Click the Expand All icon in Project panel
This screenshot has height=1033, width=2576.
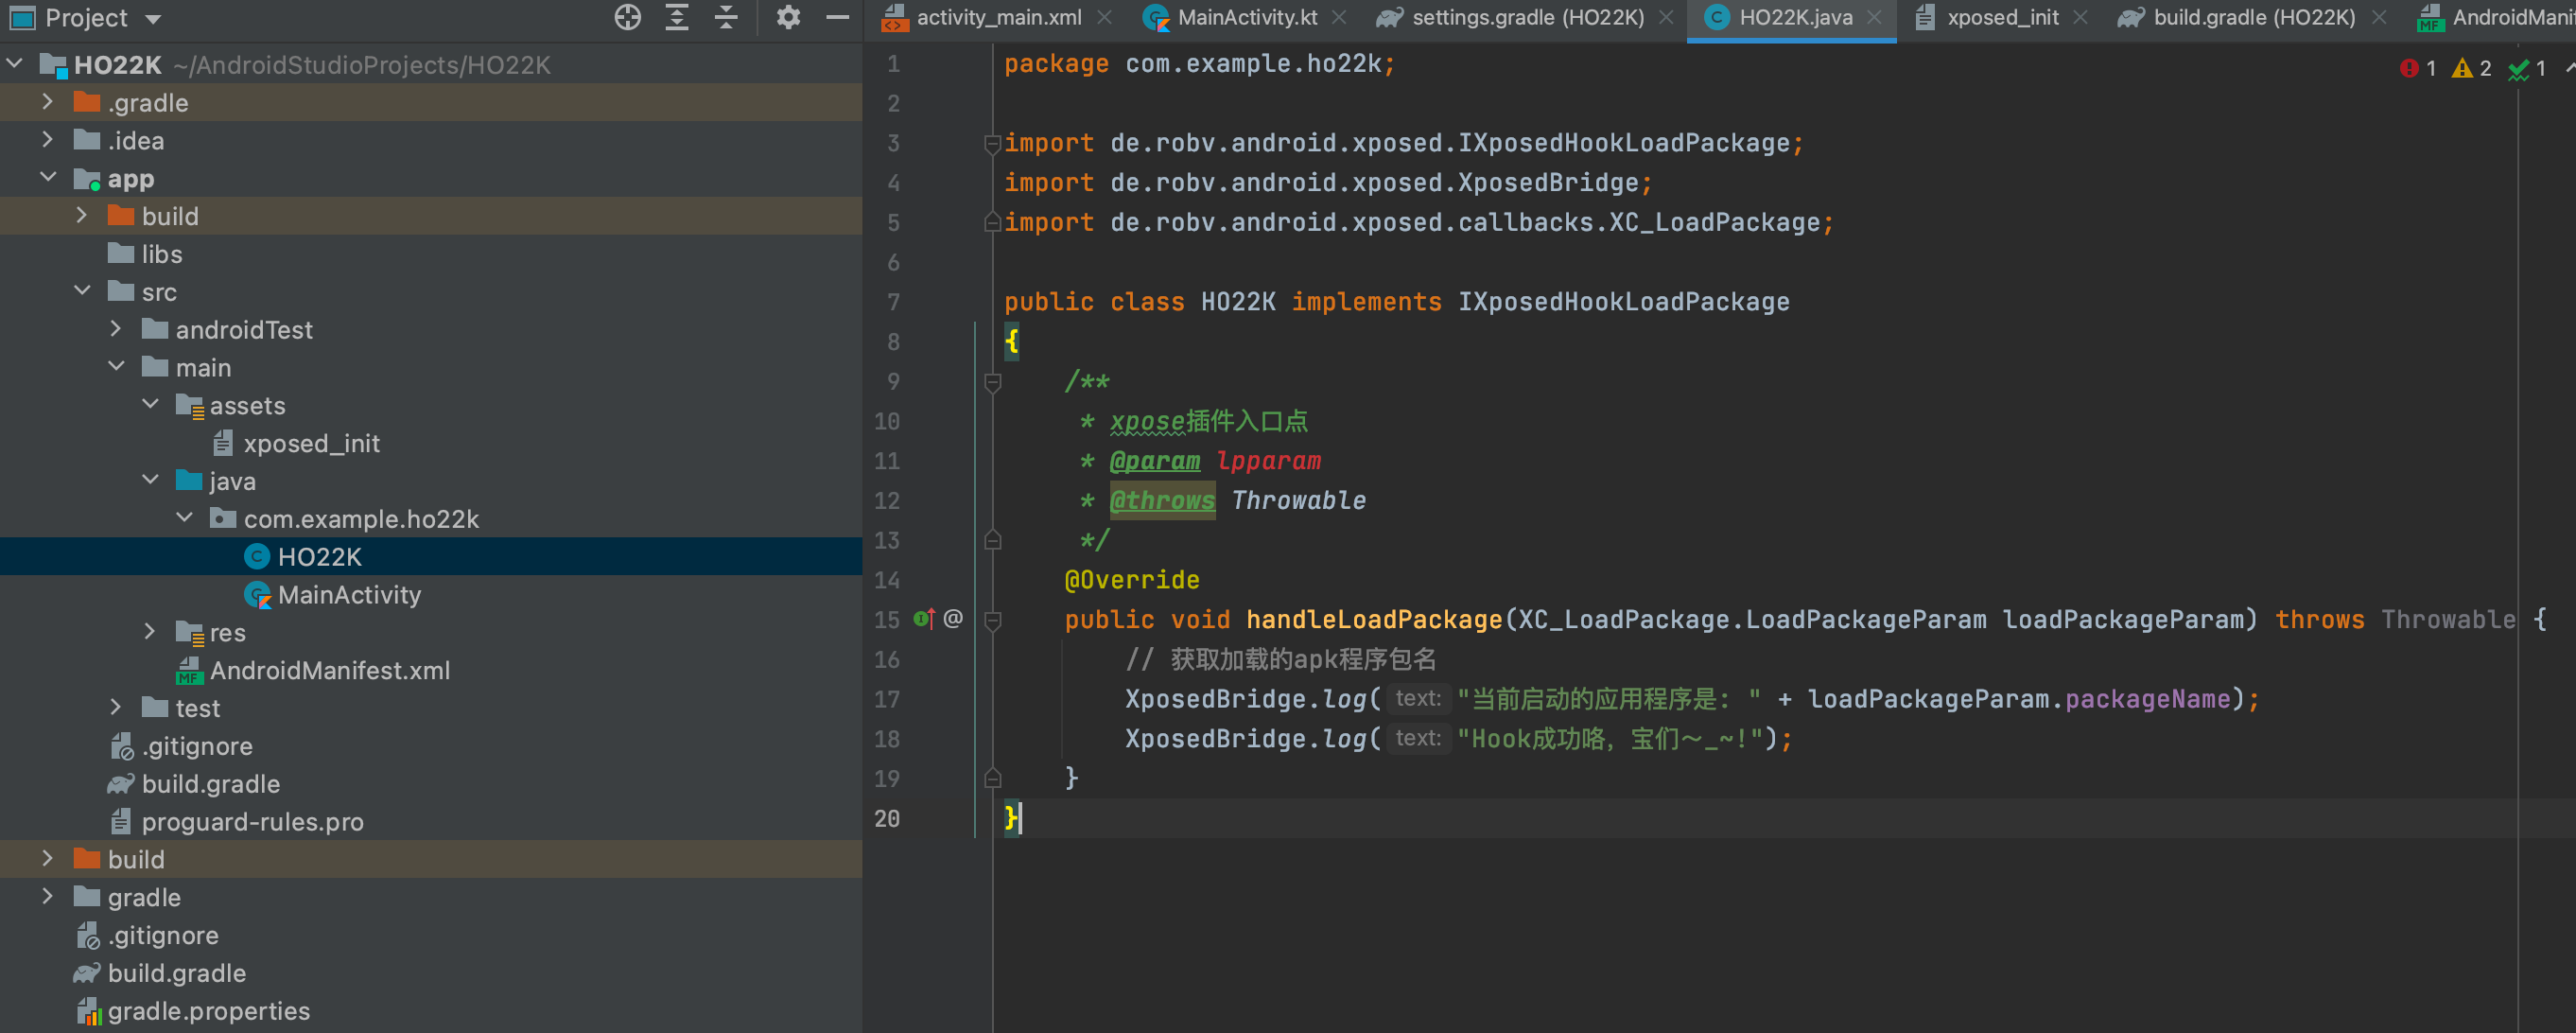tap(677, 17)
